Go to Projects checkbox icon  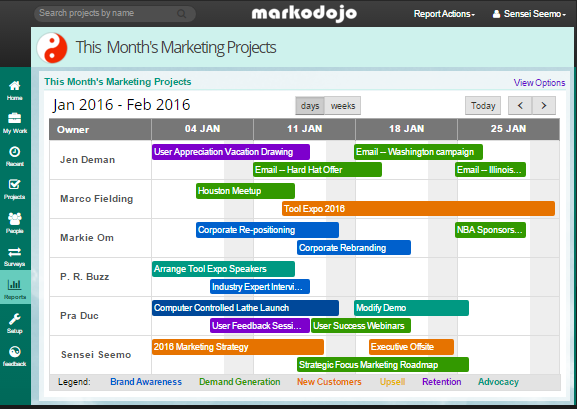click(x=14, y=184)
